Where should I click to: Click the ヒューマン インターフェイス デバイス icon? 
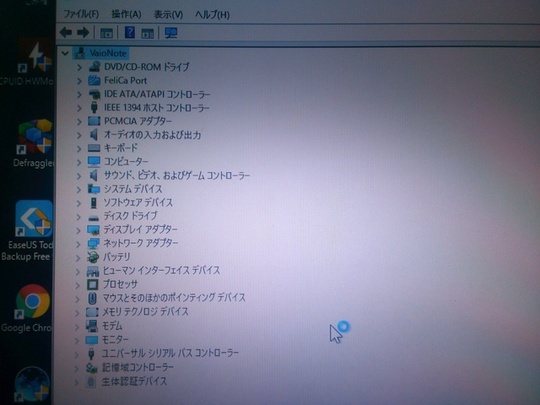[92, 271]
